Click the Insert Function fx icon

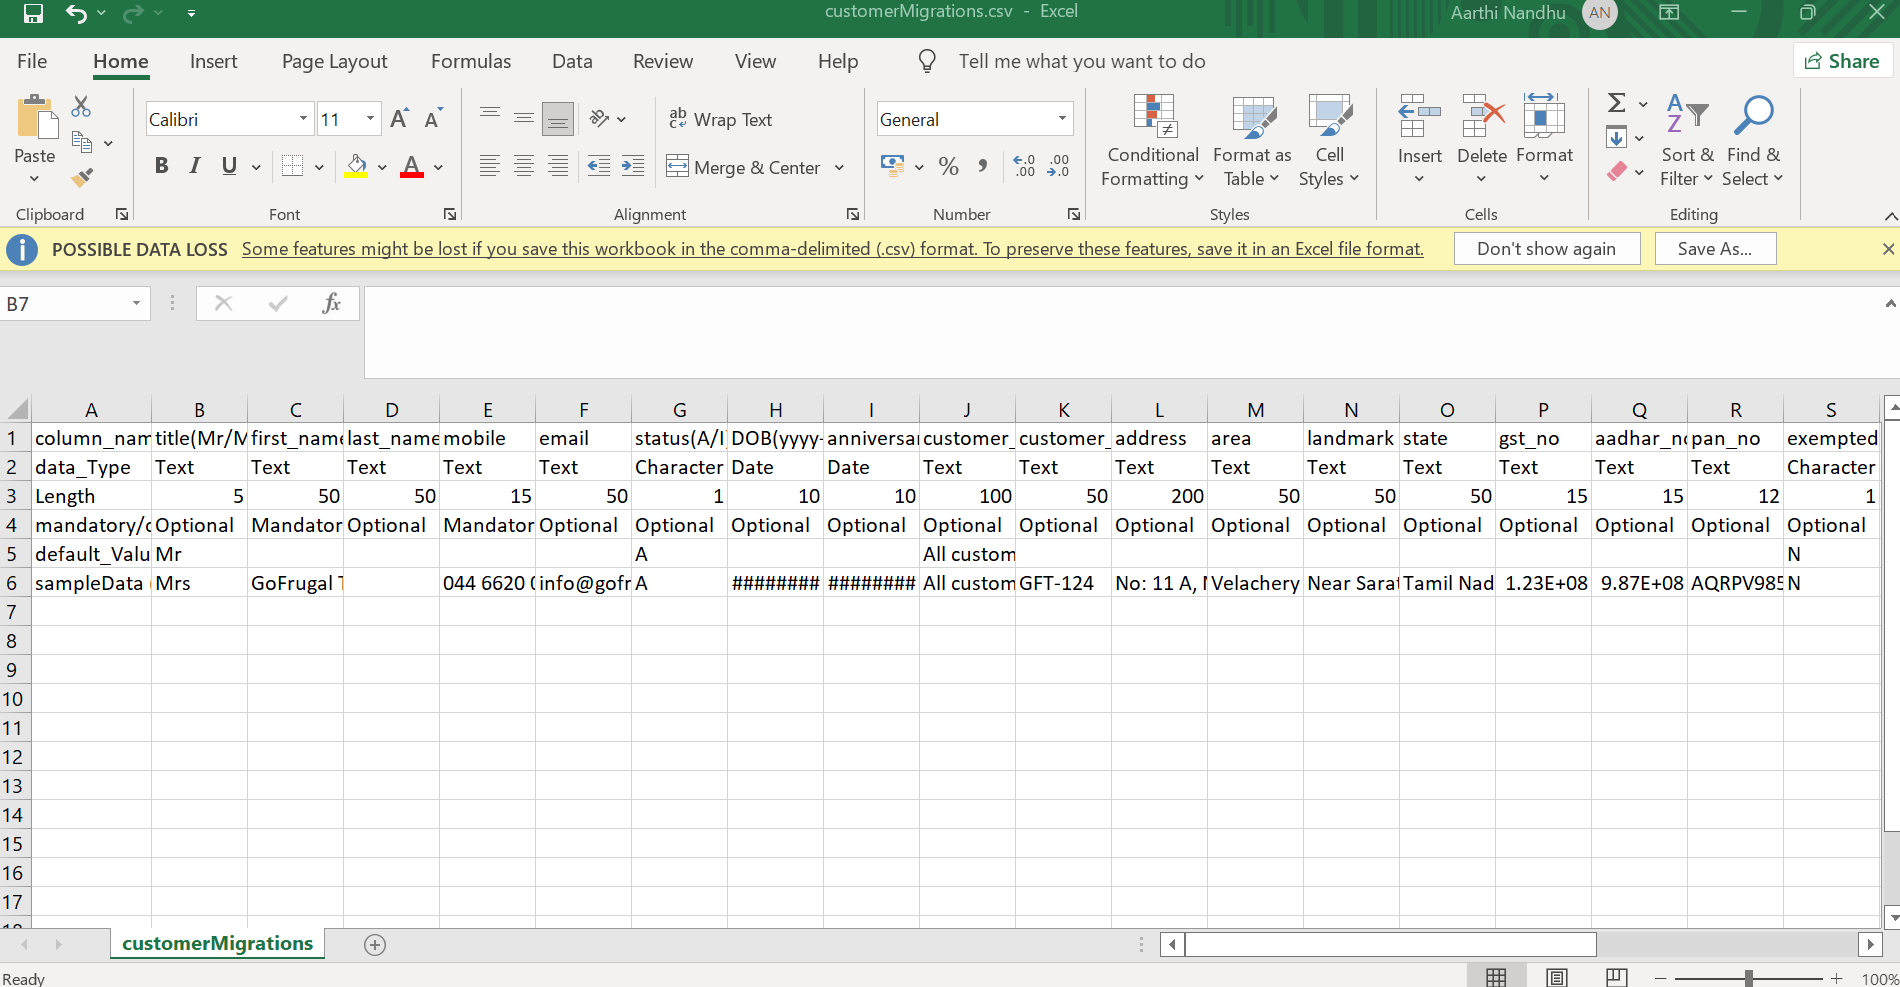point(331,303)
